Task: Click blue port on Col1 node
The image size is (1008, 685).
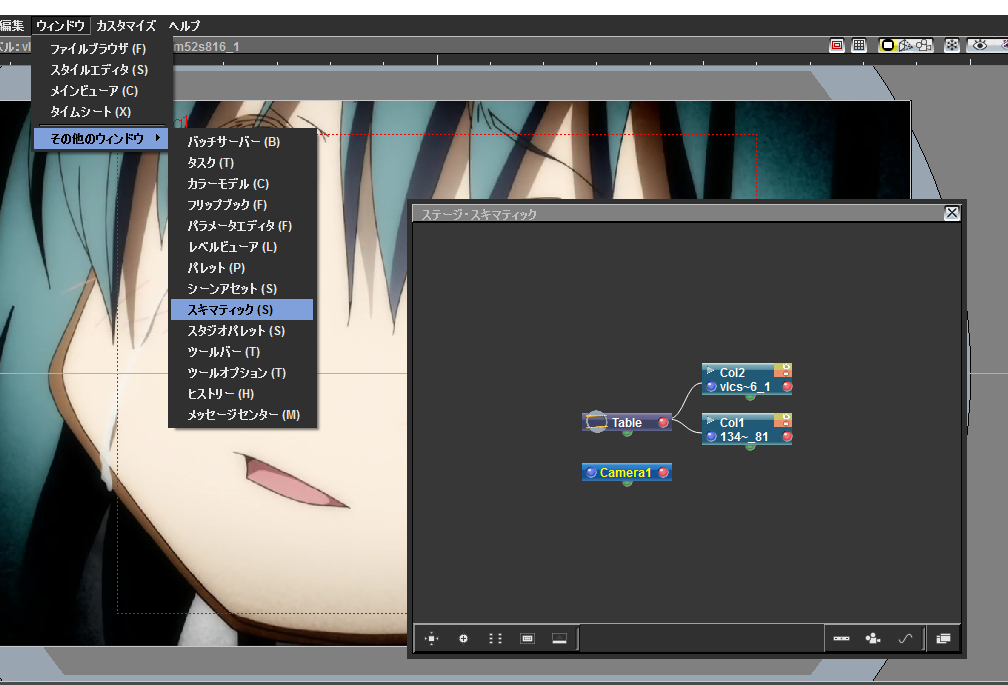Action: click(x=711, y=437)
